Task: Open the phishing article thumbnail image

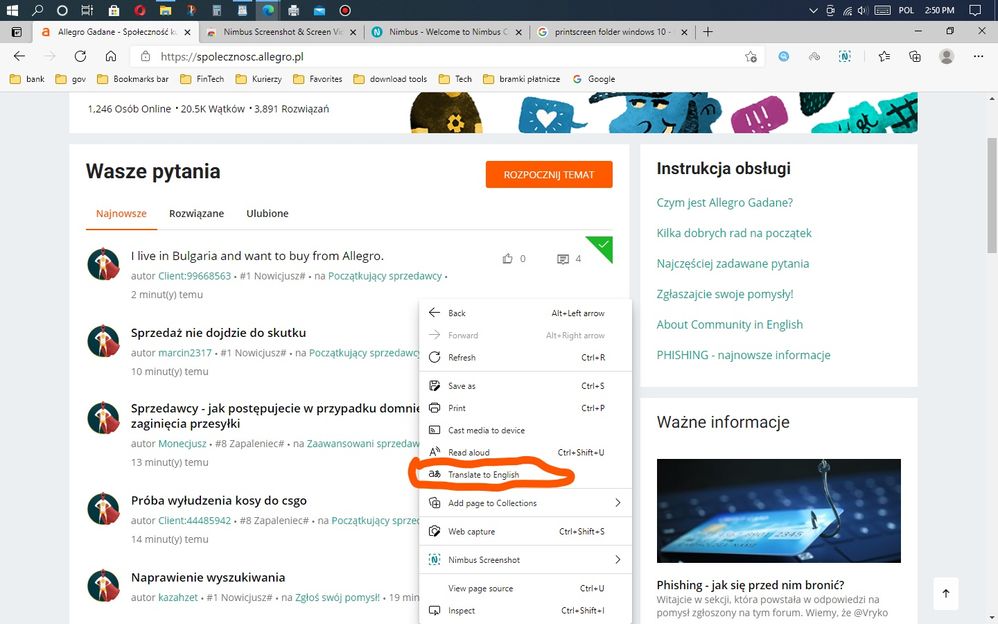Action: (x=778, y=511)
